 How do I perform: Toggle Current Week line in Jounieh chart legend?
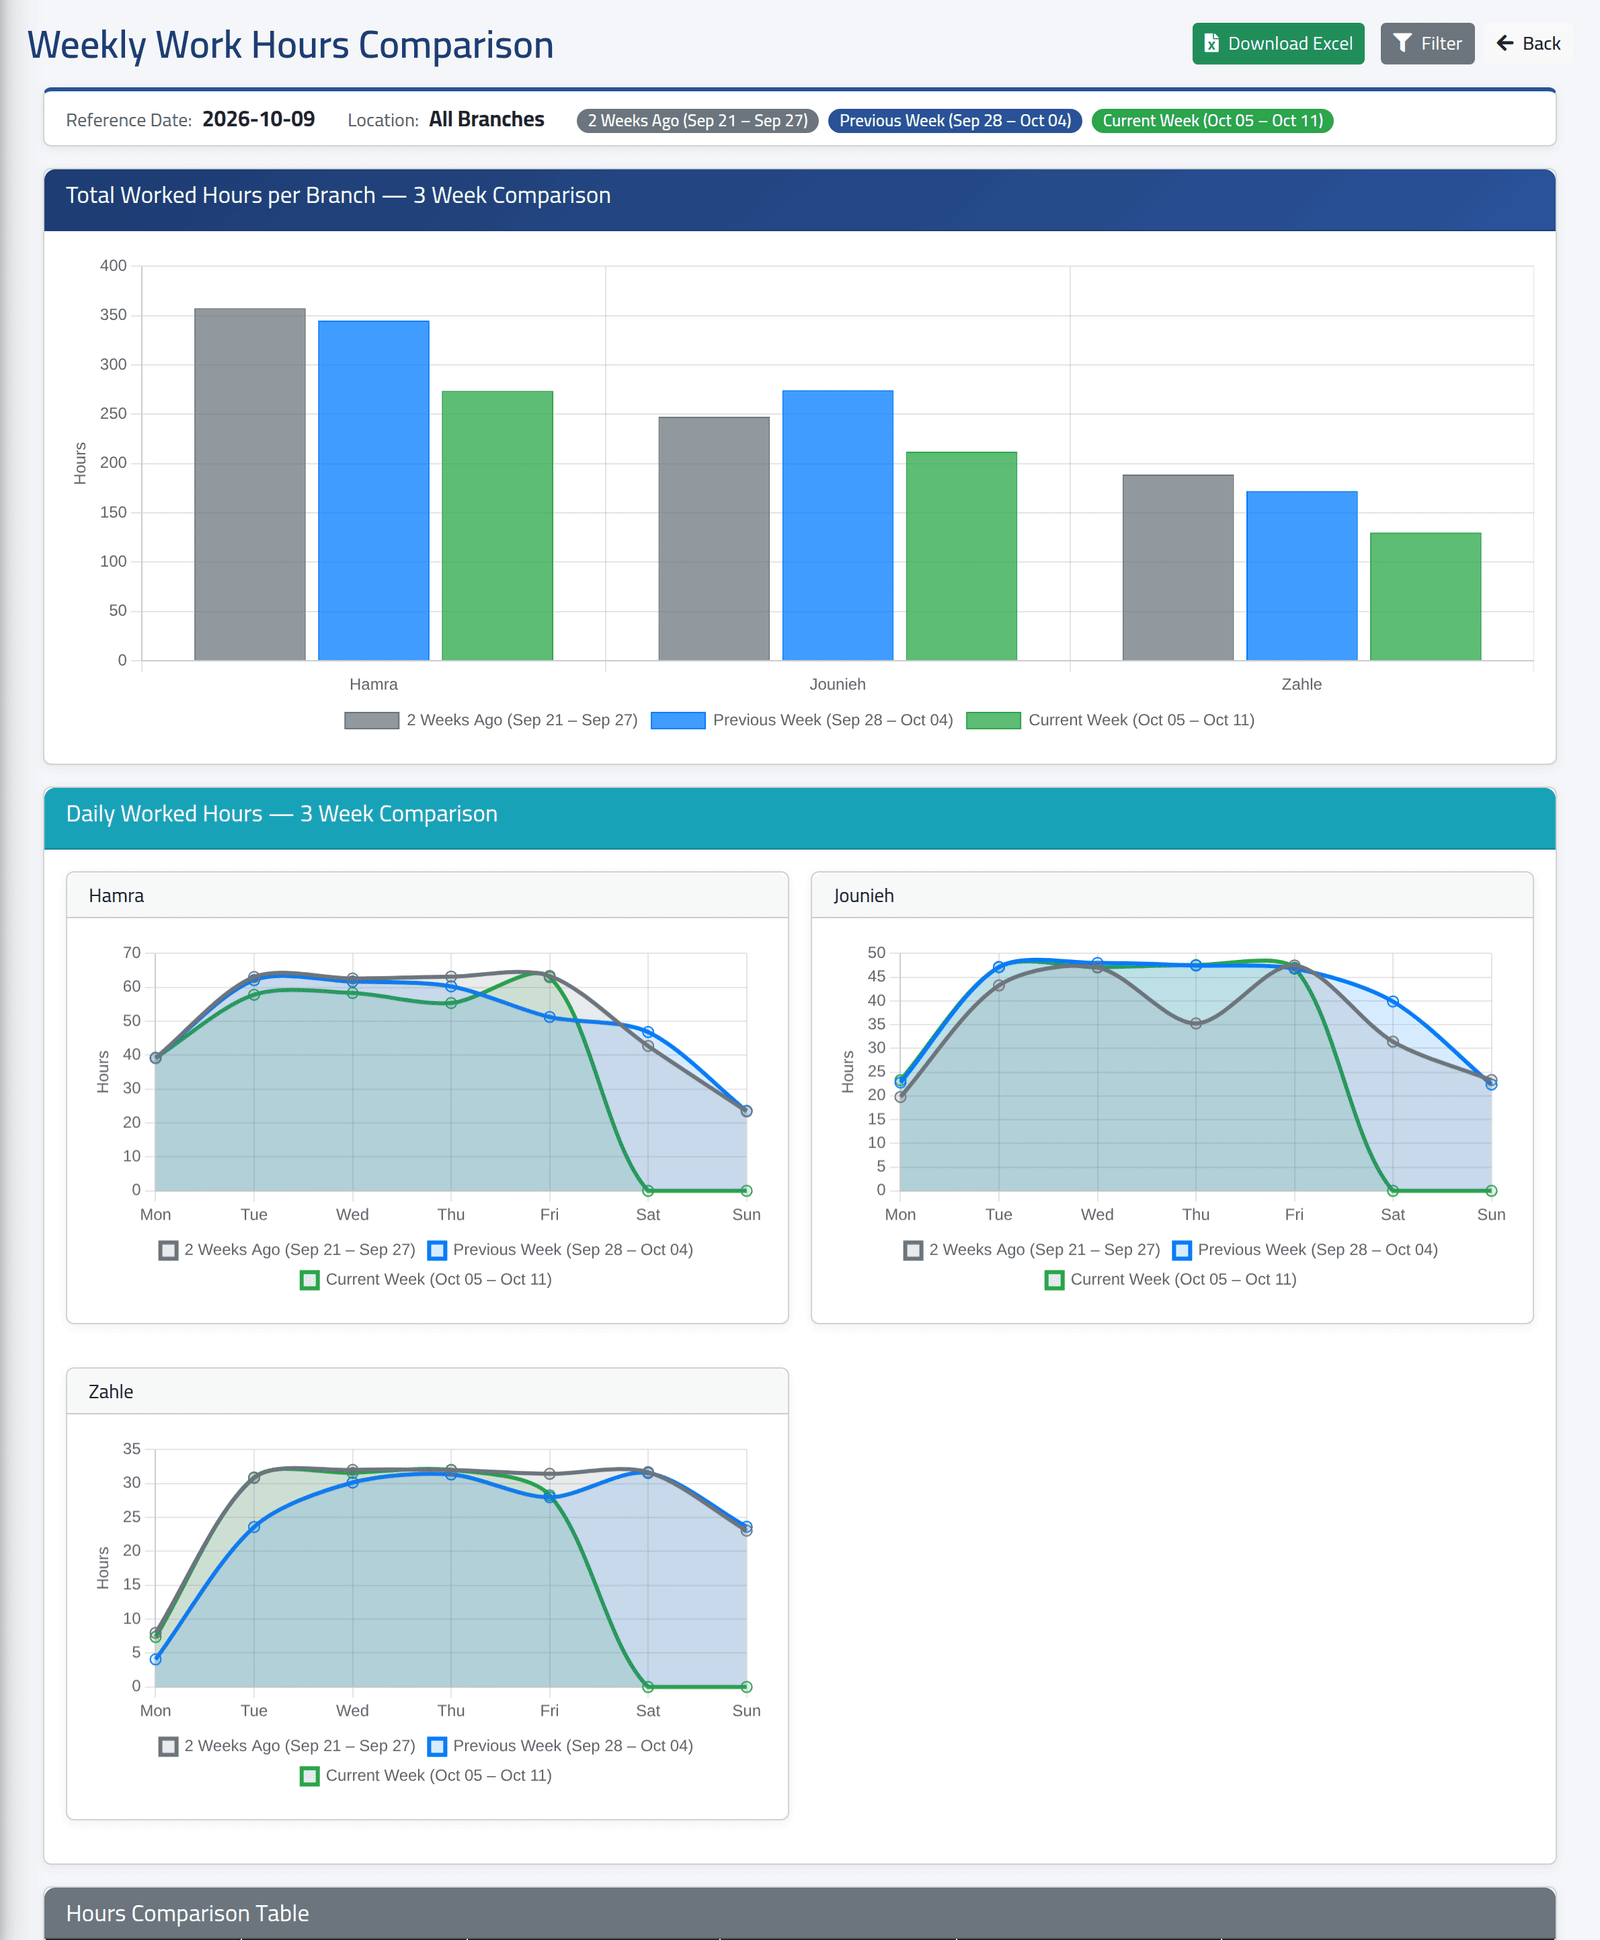pyautogui.click(x=1171, y=1280)
